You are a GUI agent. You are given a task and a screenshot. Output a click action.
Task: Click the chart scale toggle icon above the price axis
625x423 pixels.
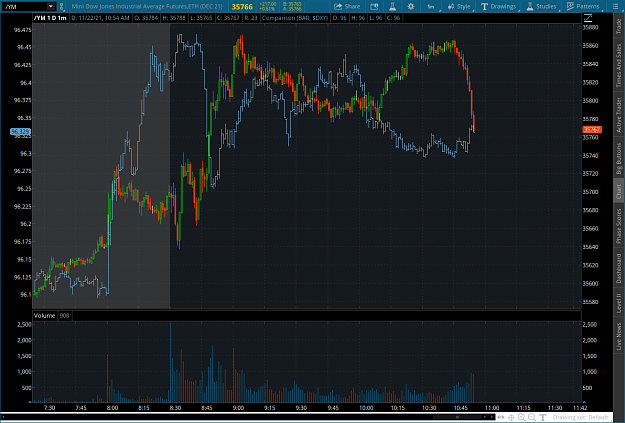(588, 18)
